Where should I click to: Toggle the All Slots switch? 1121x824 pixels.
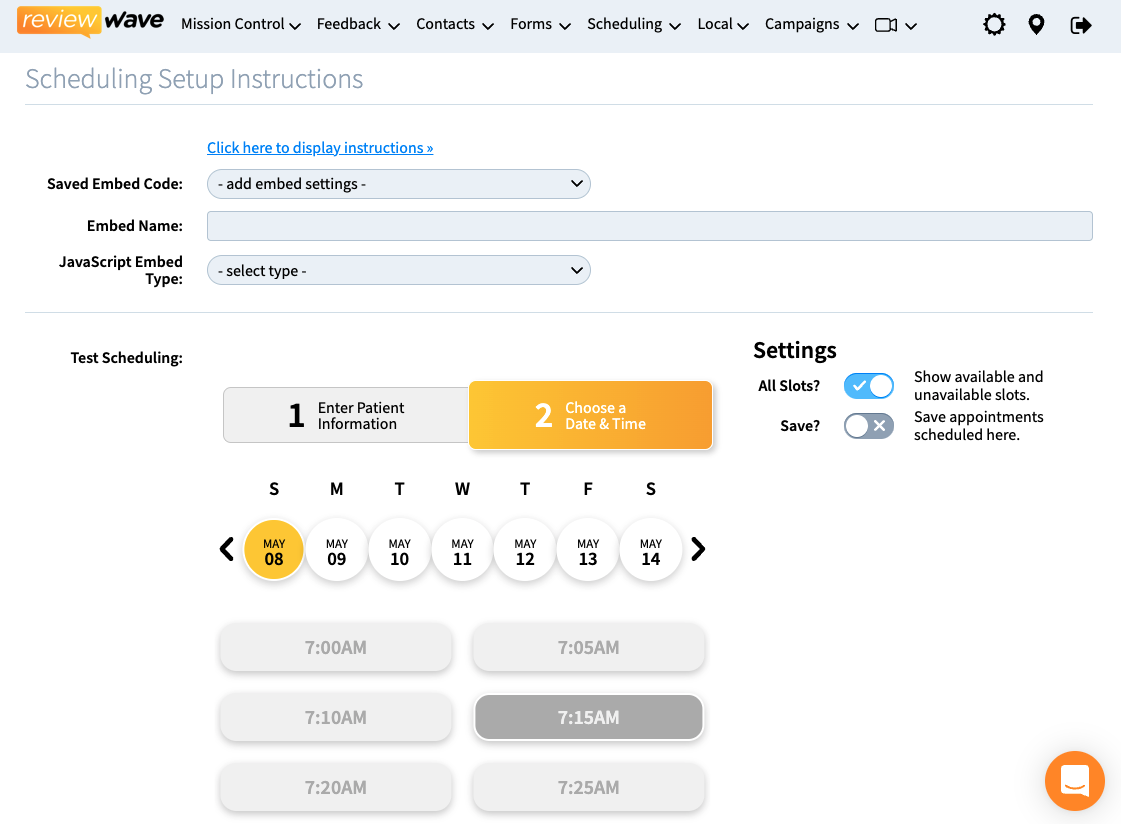pyautogui.click(x=868, y=386)
